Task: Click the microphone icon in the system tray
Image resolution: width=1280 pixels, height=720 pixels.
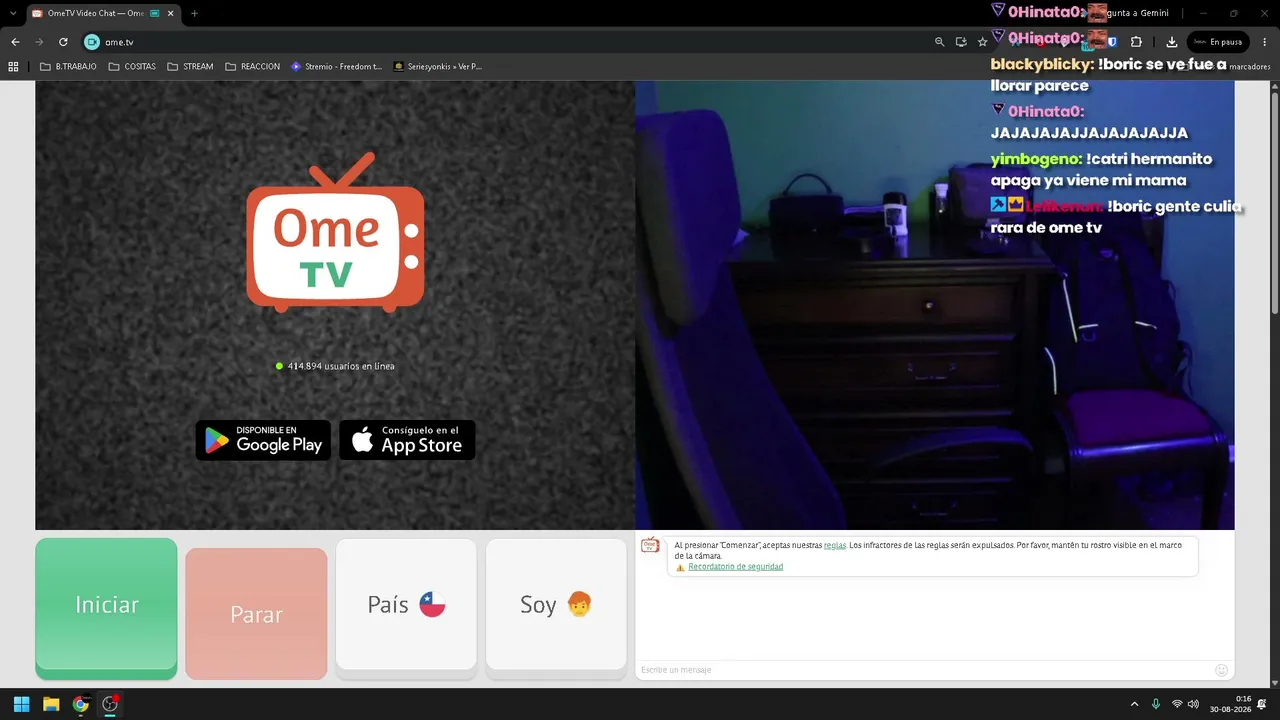Action: pos(1156,704)
